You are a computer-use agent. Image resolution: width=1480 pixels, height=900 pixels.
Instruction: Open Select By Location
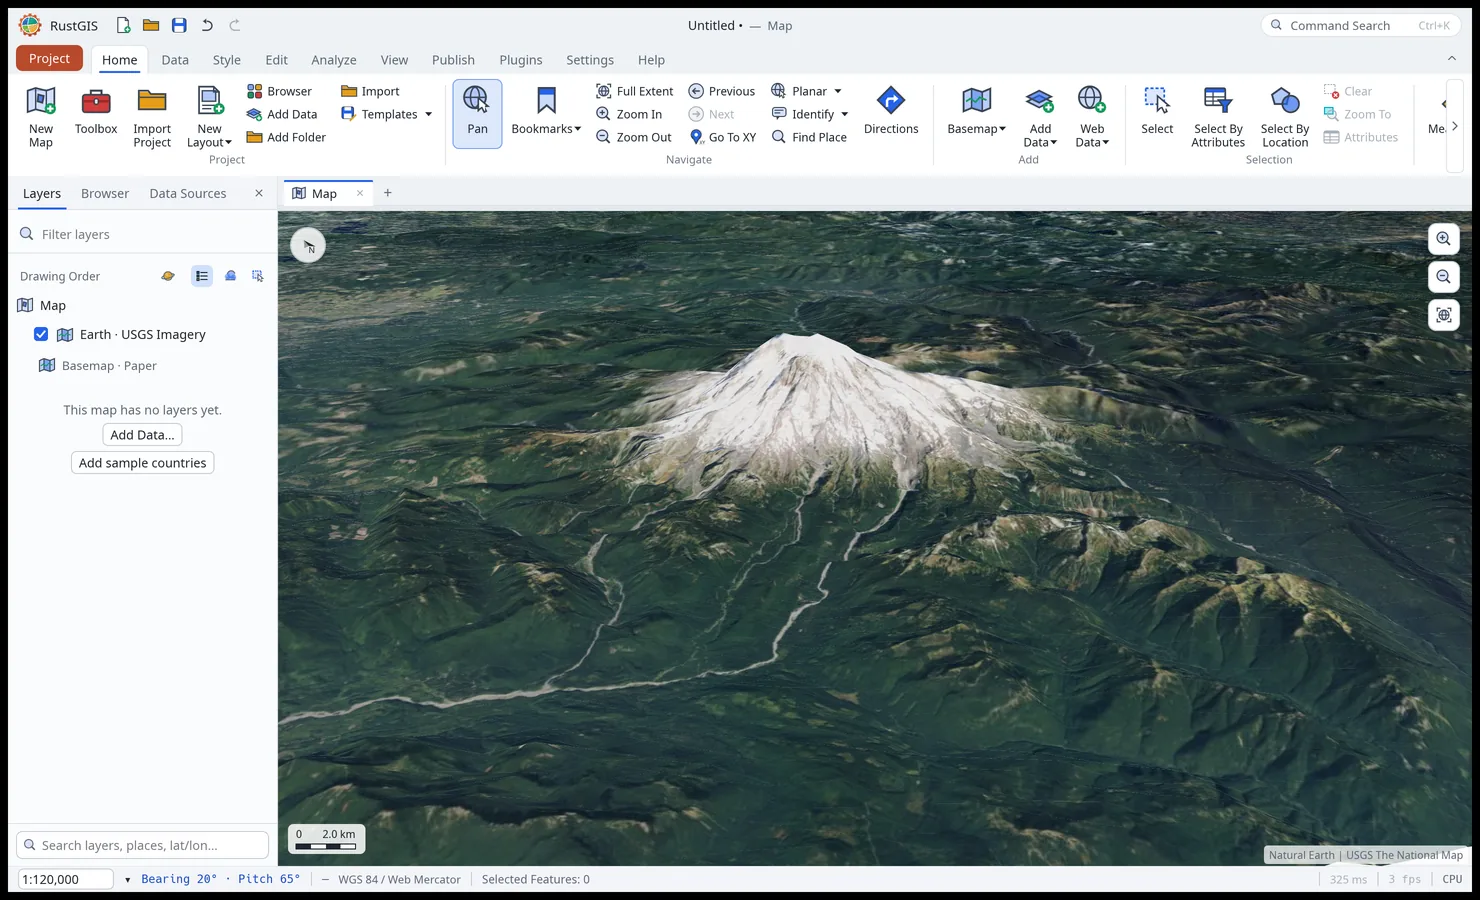point(1285,117)
